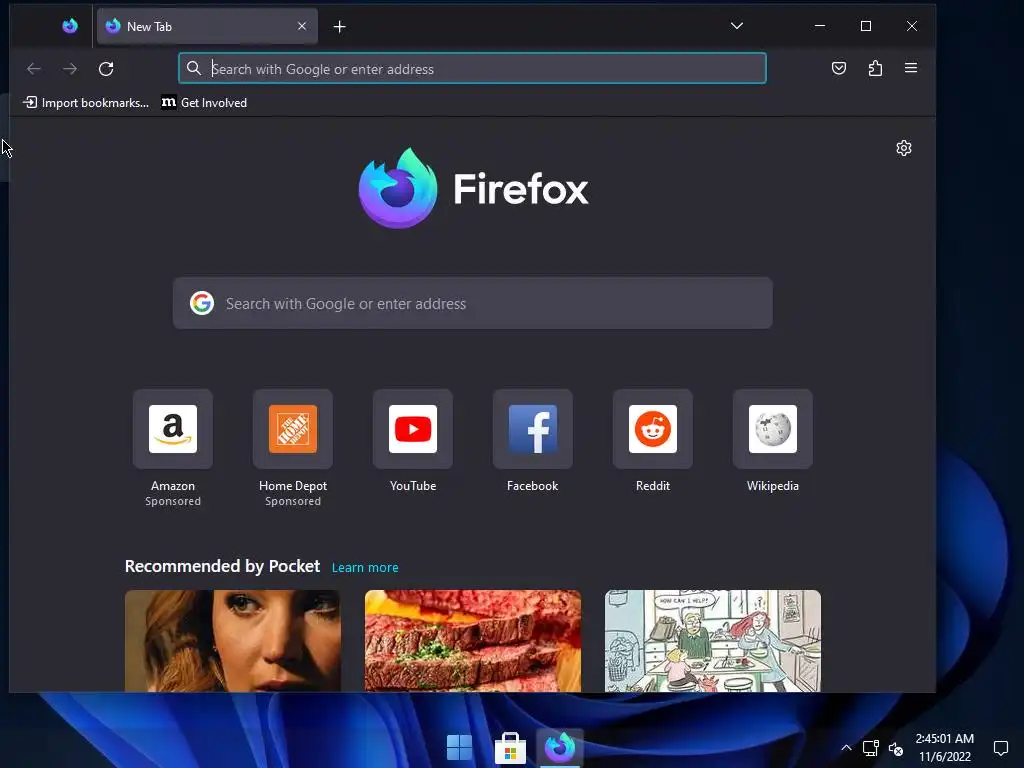
Task: Select the New Tab tab
Action: (x=207, y=26)
